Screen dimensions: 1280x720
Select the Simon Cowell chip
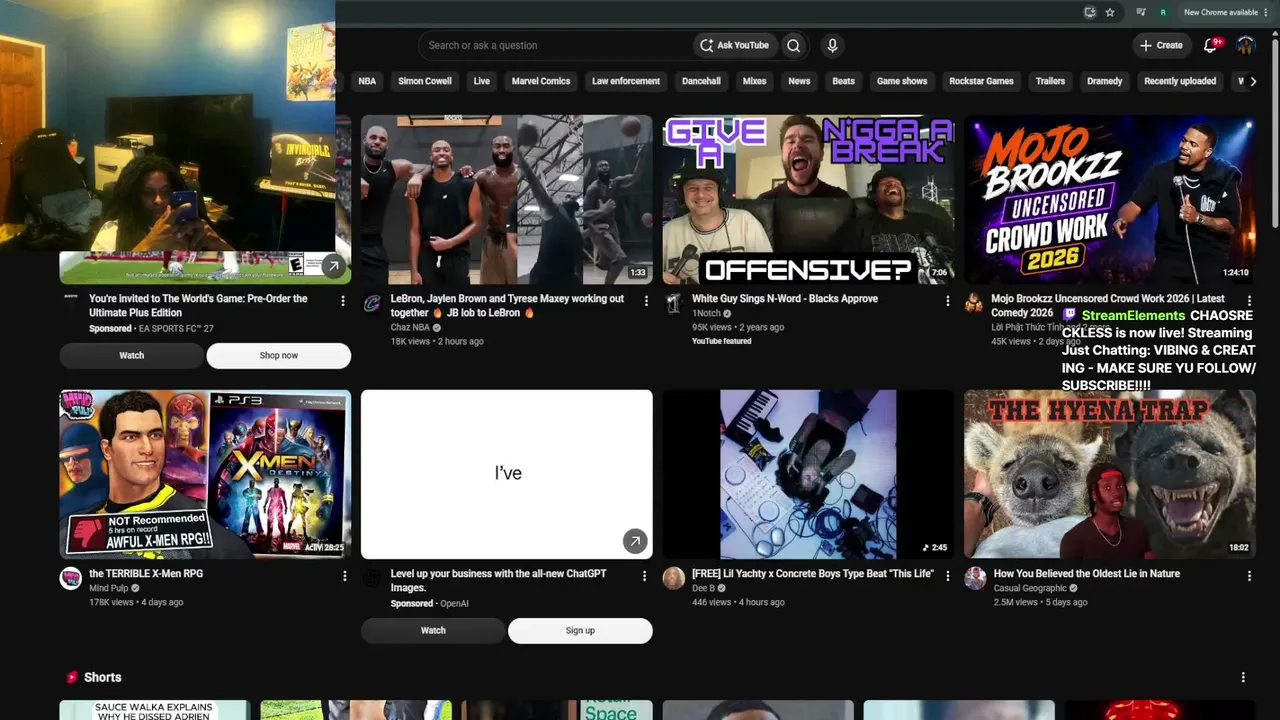click(425, 81)
